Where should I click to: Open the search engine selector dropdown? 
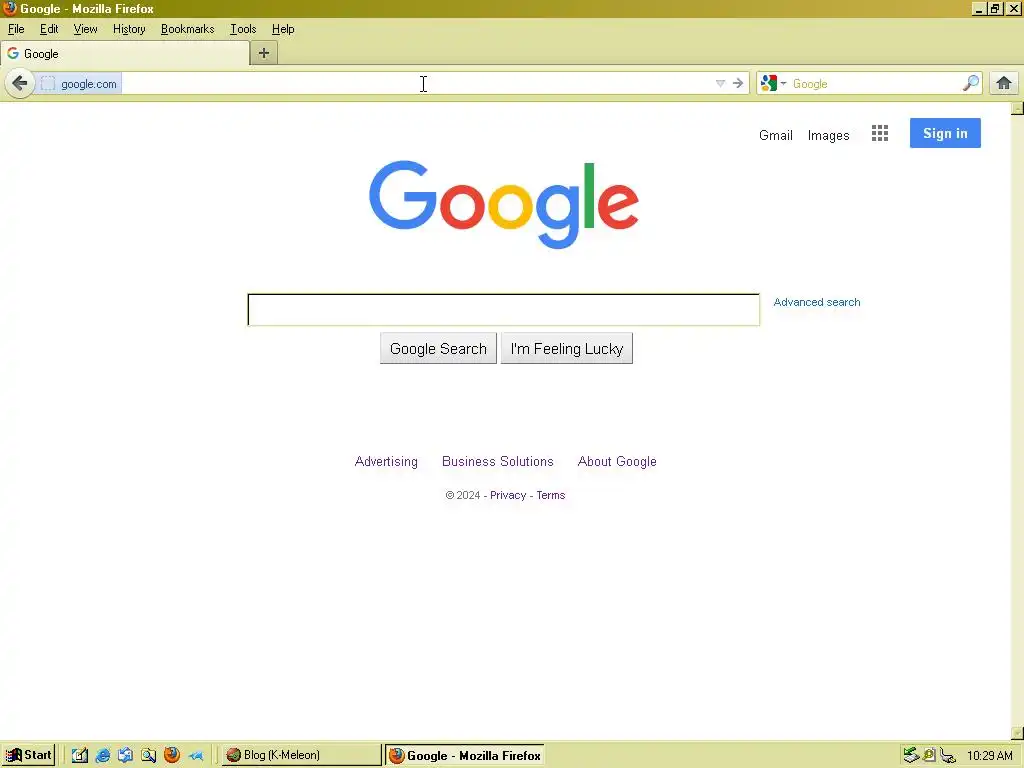tap(774, 84)
